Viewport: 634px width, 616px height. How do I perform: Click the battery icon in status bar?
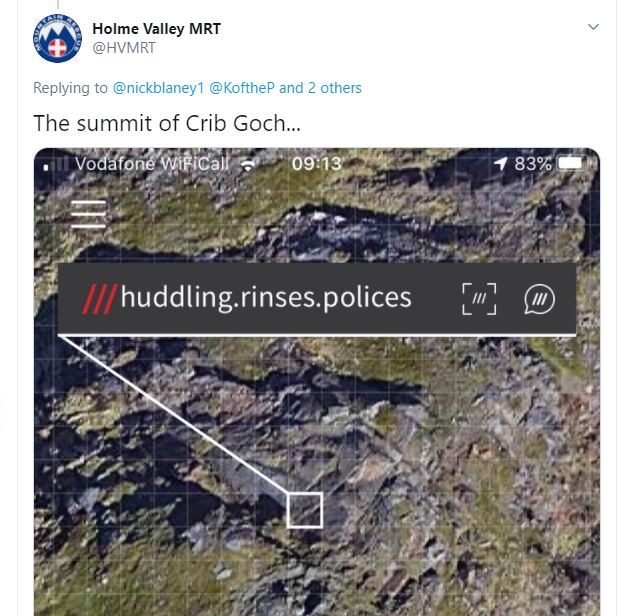coord(572,163)
